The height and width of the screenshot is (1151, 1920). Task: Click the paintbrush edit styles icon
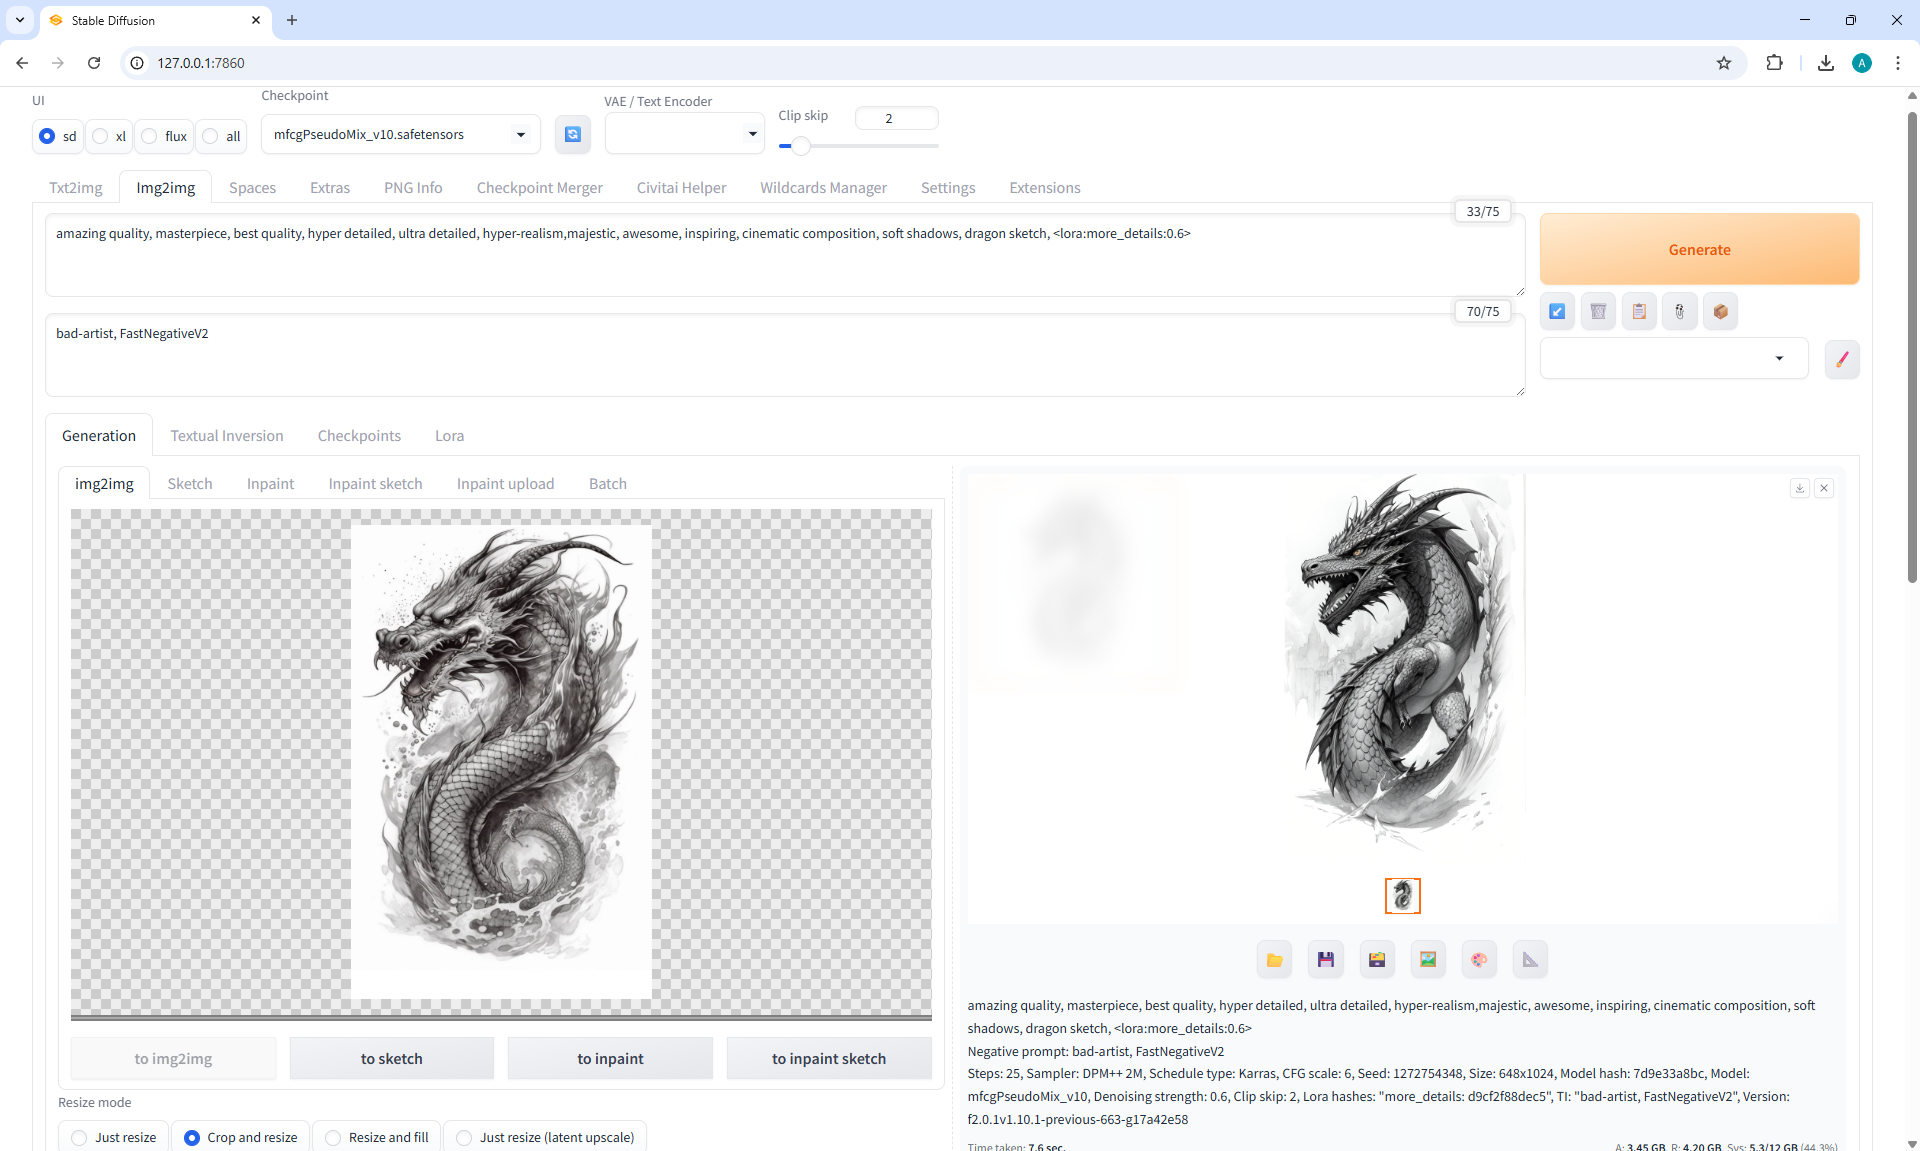coord(1842,359)
